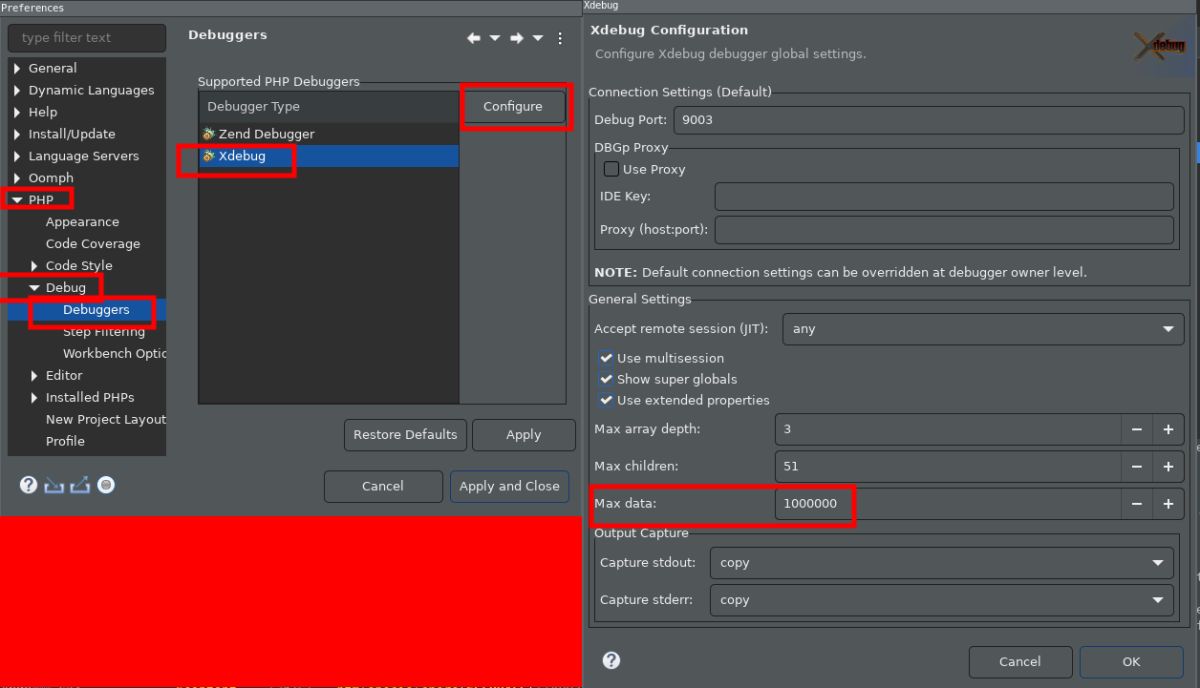Click the import preferences icon
The height and width of the screenshot is (688, 1200).
click(x=54, y=485)
